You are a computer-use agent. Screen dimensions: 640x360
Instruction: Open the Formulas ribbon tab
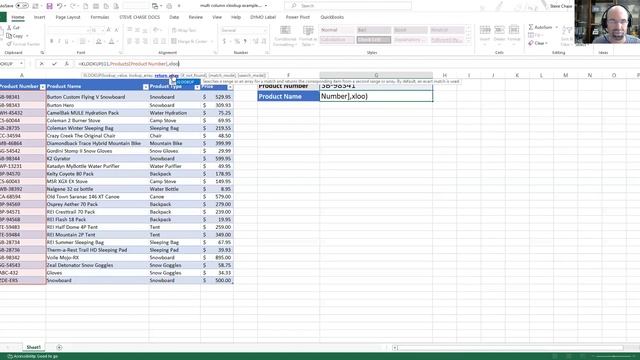point(100,17)
